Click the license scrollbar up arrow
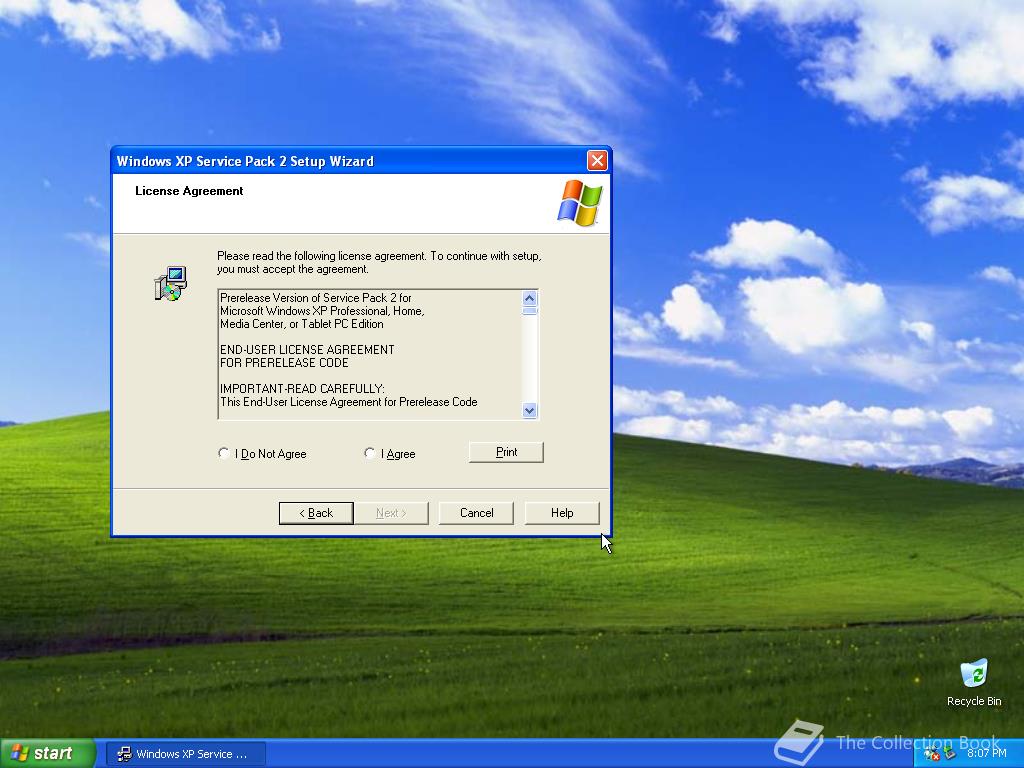The image size is (1024, 768). [x=530, y=298]
